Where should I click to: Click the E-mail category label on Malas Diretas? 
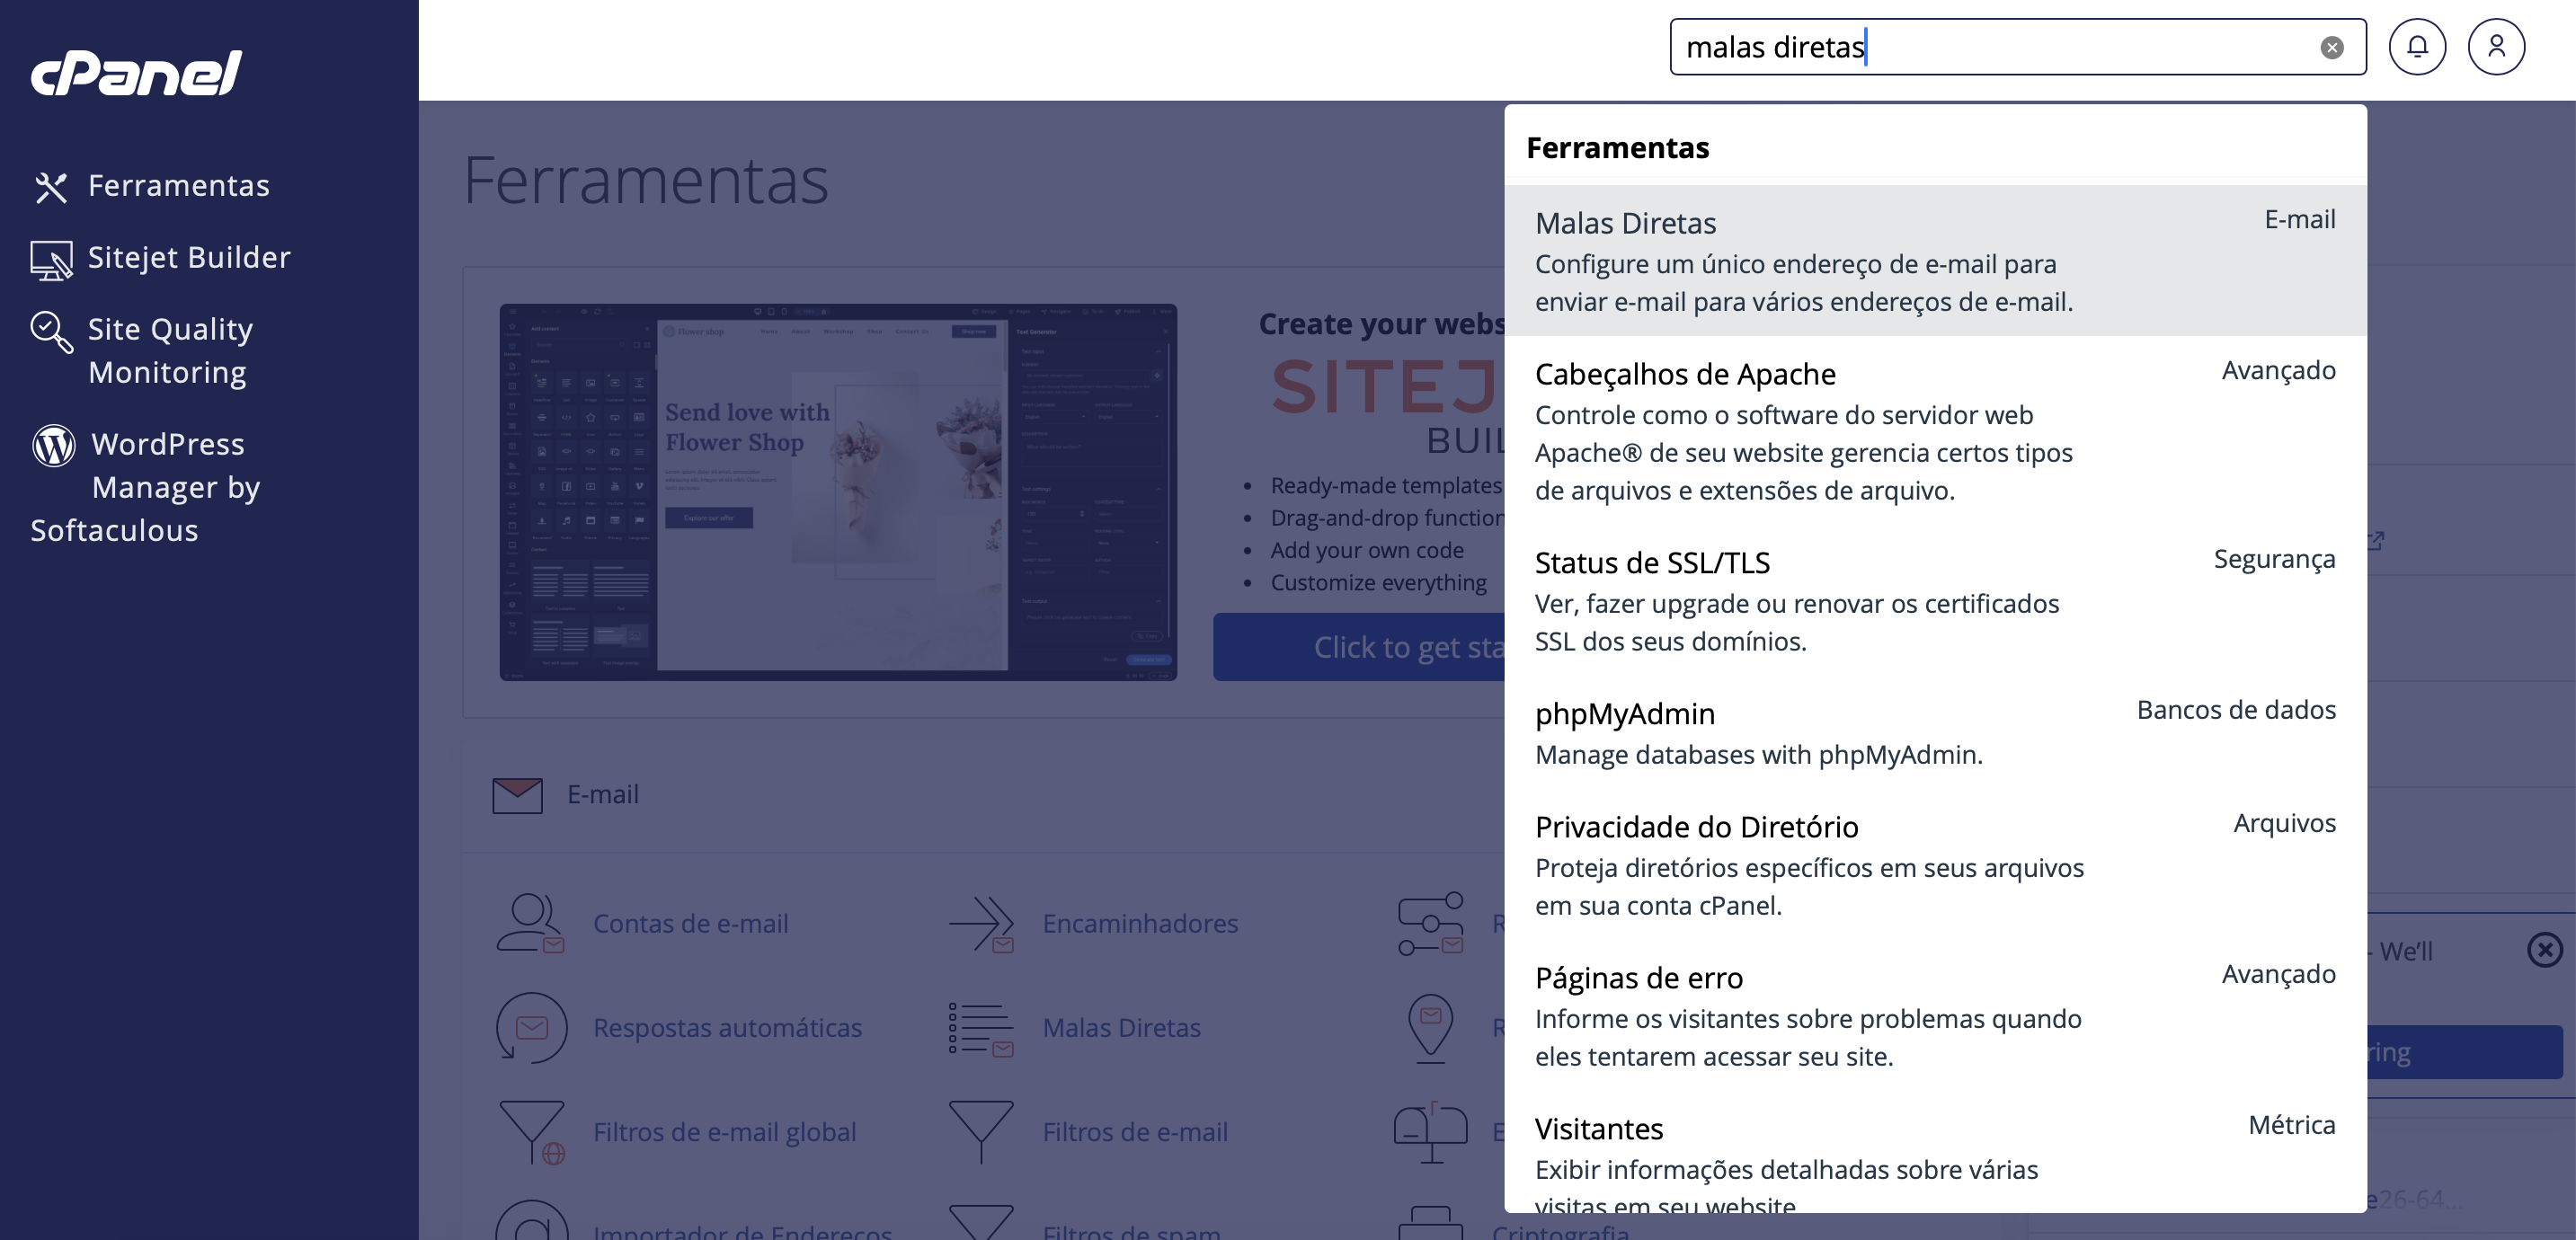tap(2299, 219)
